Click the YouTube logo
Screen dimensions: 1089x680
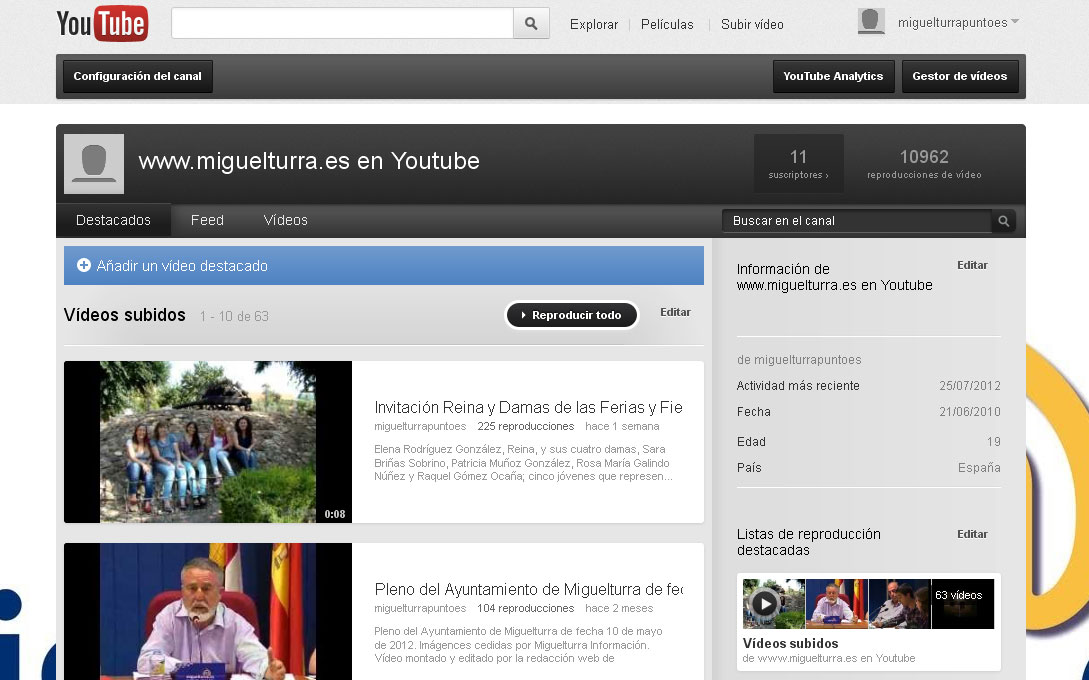pyautogui.click(x=103, y=24)
